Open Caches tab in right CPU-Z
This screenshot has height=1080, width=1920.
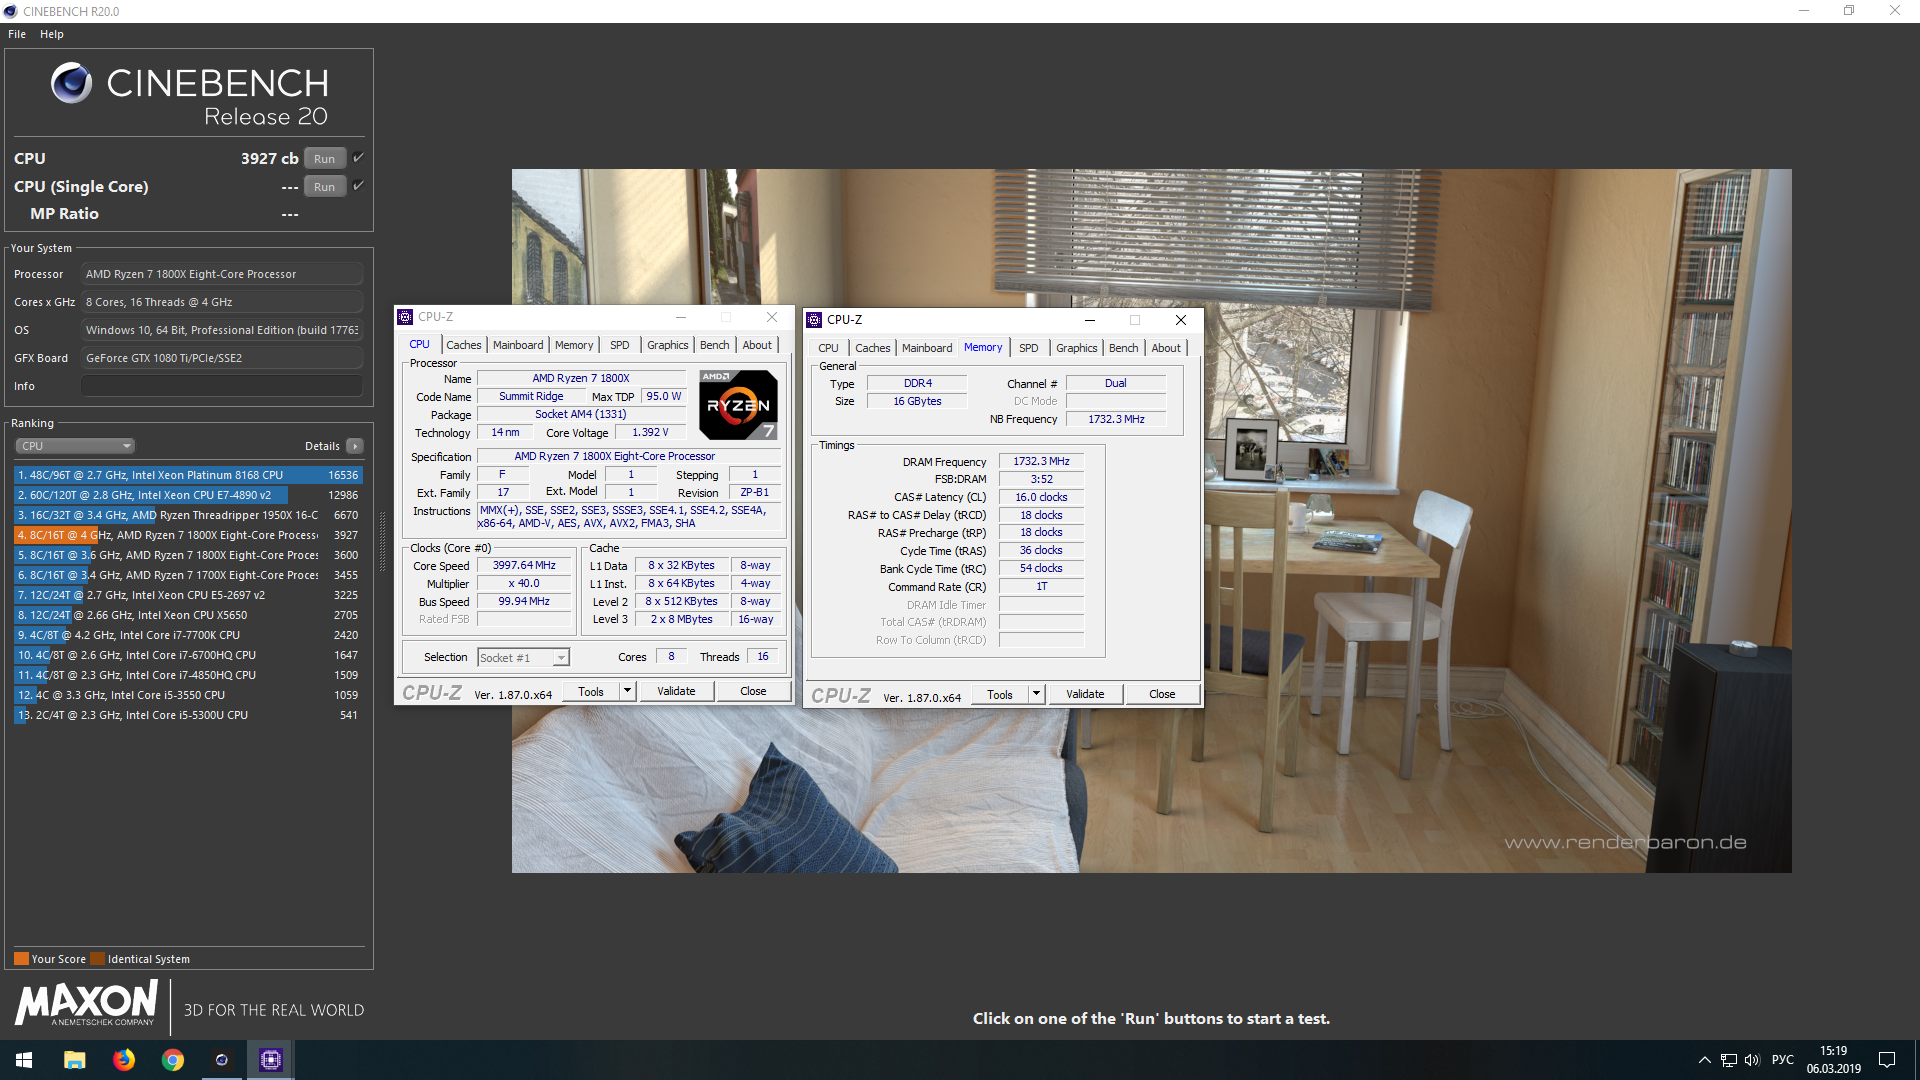[873, 348]
